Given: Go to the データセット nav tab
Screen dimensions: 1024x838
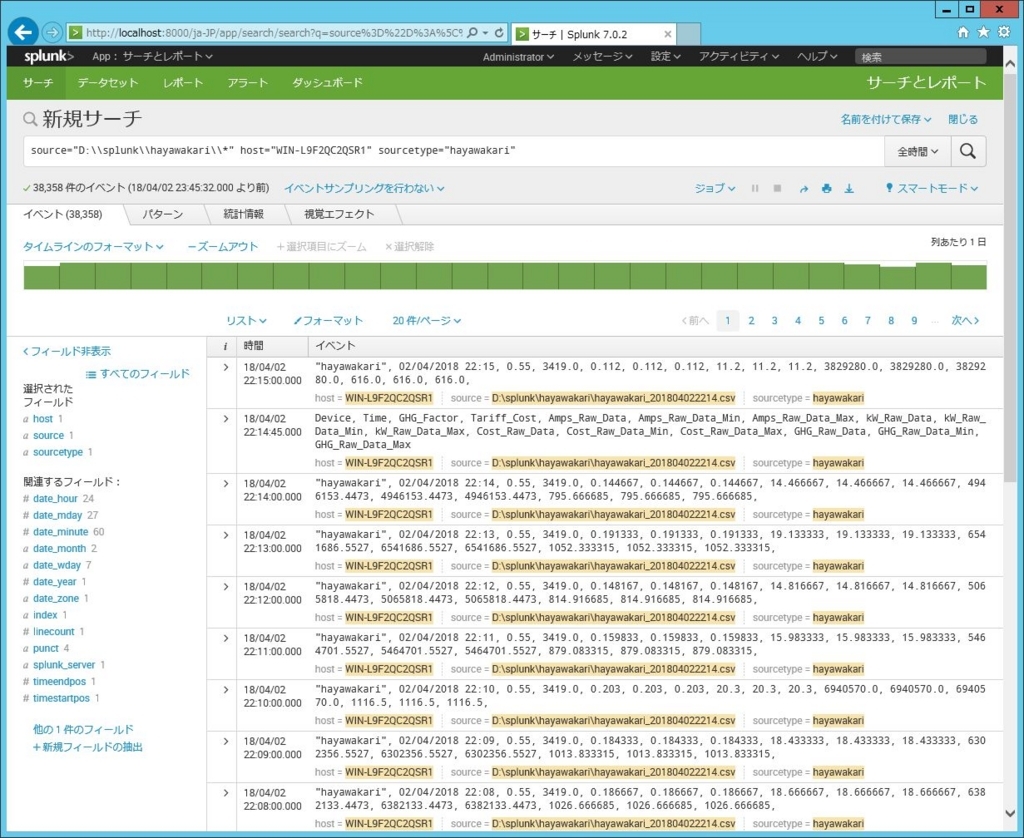Looking at the screenshot, I should [x=108, y=83].
